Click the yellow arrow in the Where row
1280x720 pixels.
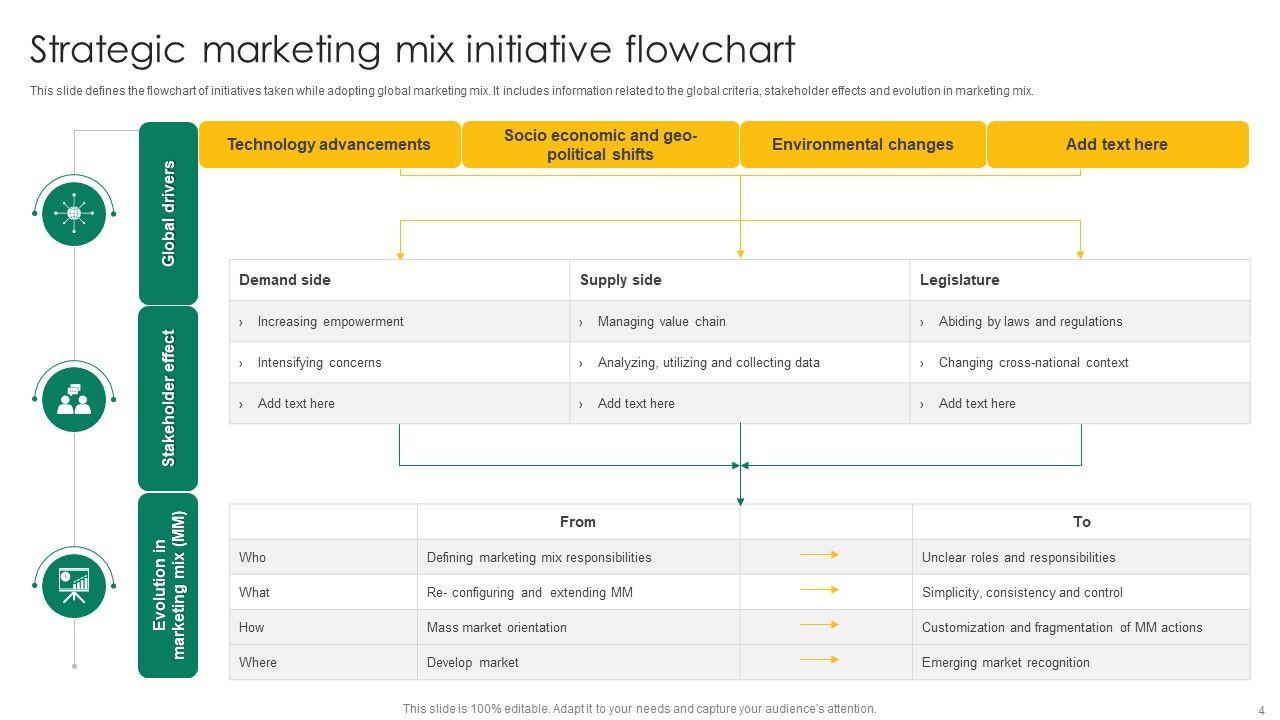click(x=820, y=660)
